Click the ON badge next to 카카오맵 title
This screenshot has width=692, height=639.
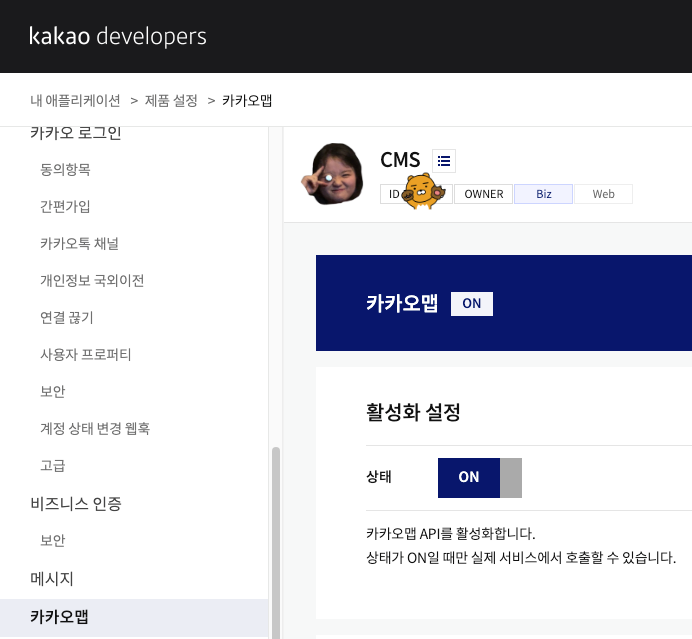[472, 304]
